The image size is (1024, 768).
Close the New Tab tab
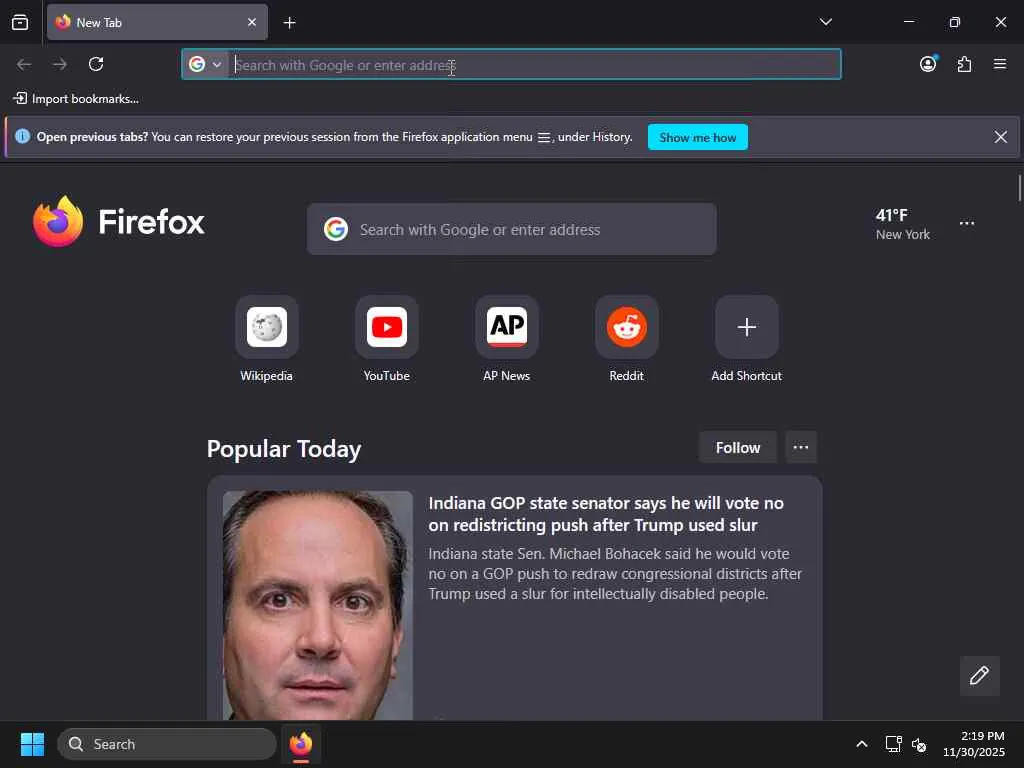(252, 22)
